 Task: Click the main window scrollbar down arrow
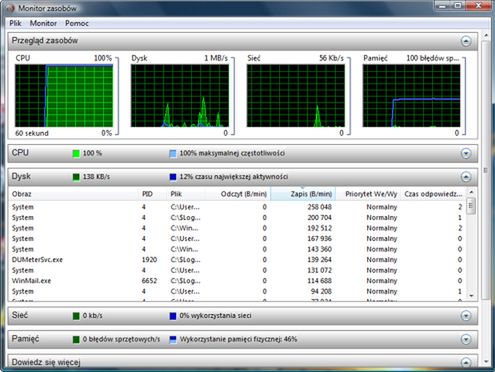tap(486, 362)
